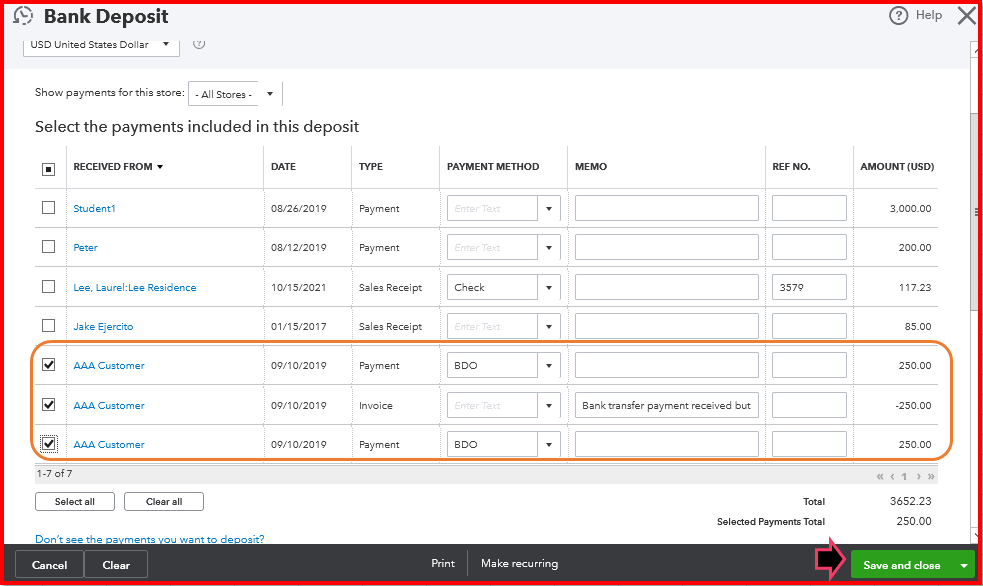
Task: Click the date 10/15/2021
Action: point(298,288)
